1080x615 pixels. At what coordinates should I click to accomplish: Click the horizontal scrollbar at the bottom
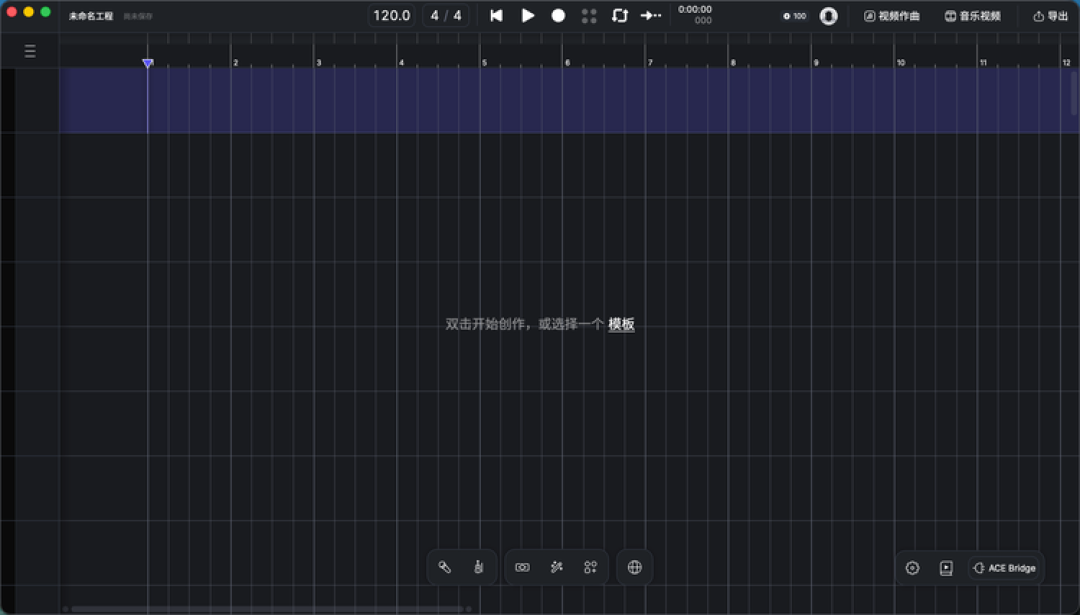point(267,609)
